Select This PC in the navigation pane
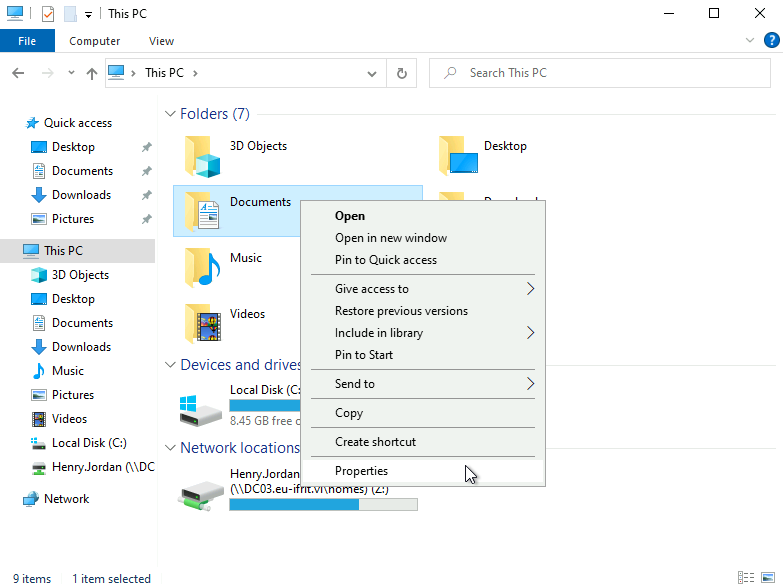This screenshot has width=783, height=588. (x=77, y=251)
